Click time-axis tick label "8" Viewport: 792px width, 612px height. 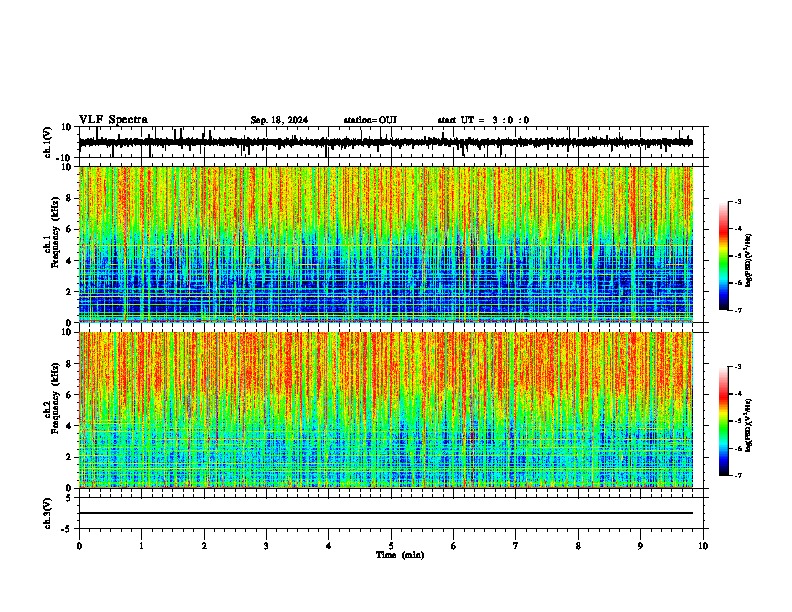coord(578,546)
